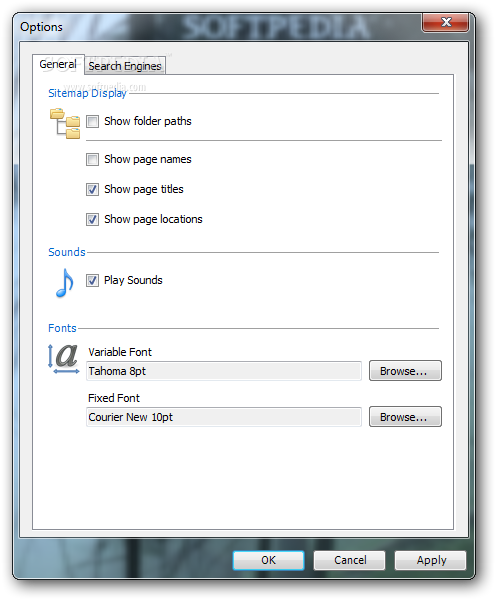
Task: Switch to the Search Engines tab
Action: pos(125,66)
